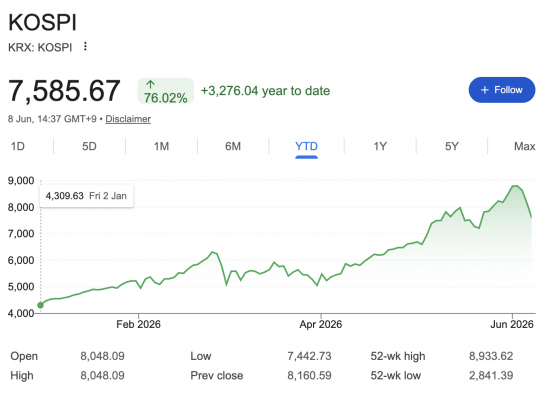Click the +3,276.04 year to date text

[x=265, y=91]
